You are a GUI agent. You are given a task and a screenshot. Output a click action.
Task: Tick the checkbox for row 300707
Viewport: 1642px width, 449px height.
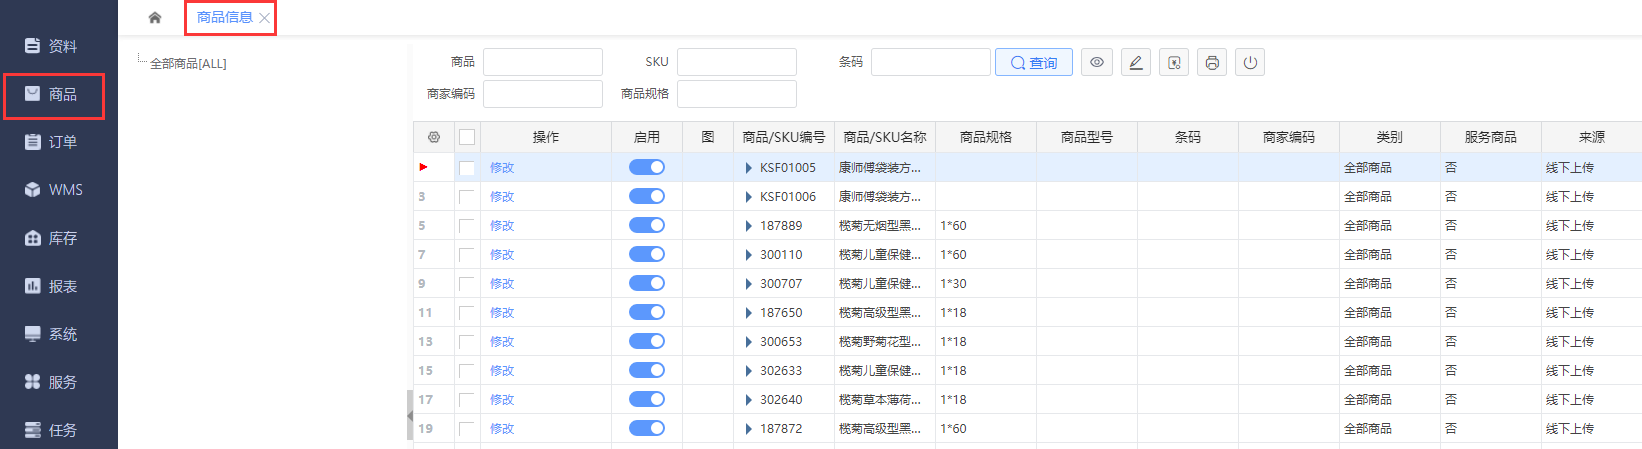pos(467,284)
